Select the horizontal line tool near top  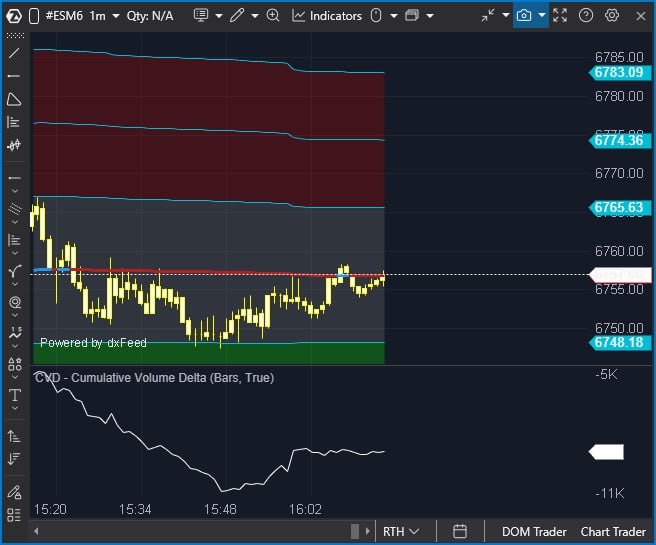point(14,76)
